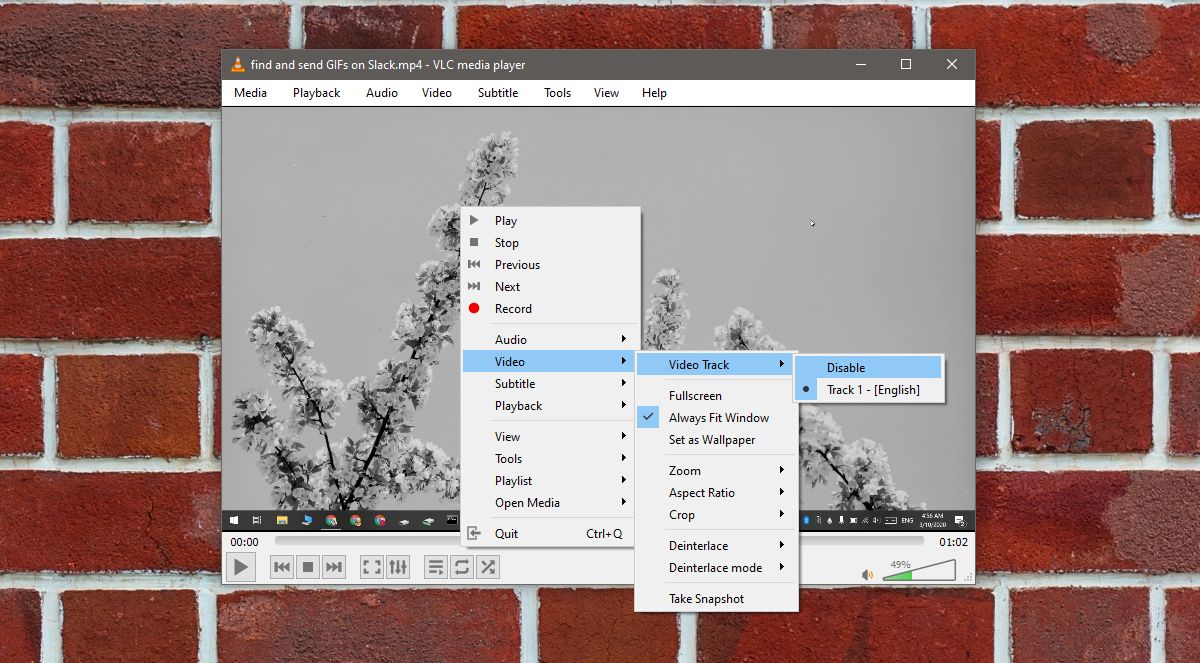1200x663 pixels.
Task: Expand the Tools submenu in the context menu
Action: point(550,459)
